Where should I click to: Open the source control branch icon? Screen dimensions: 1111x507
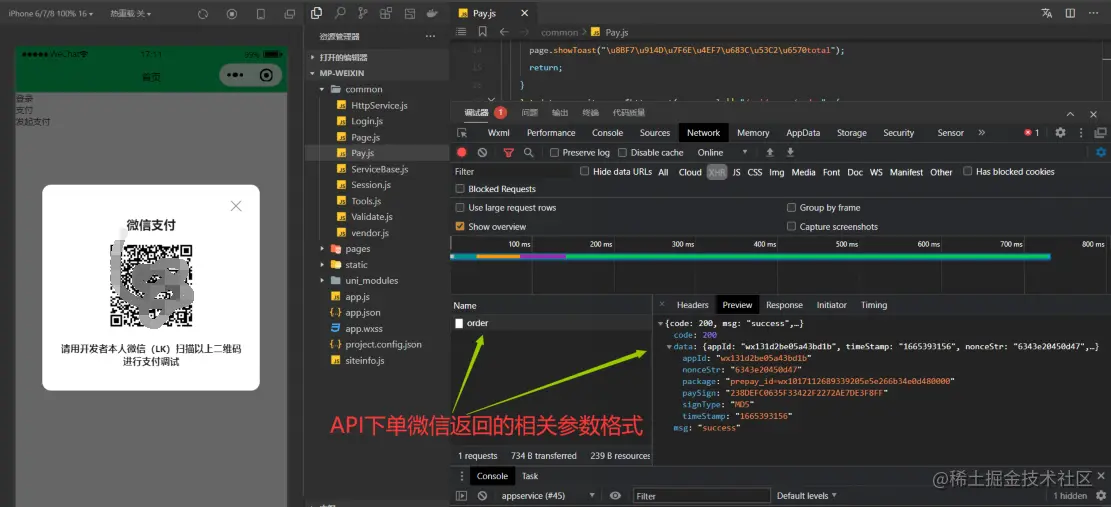click(x=363, y=13)
